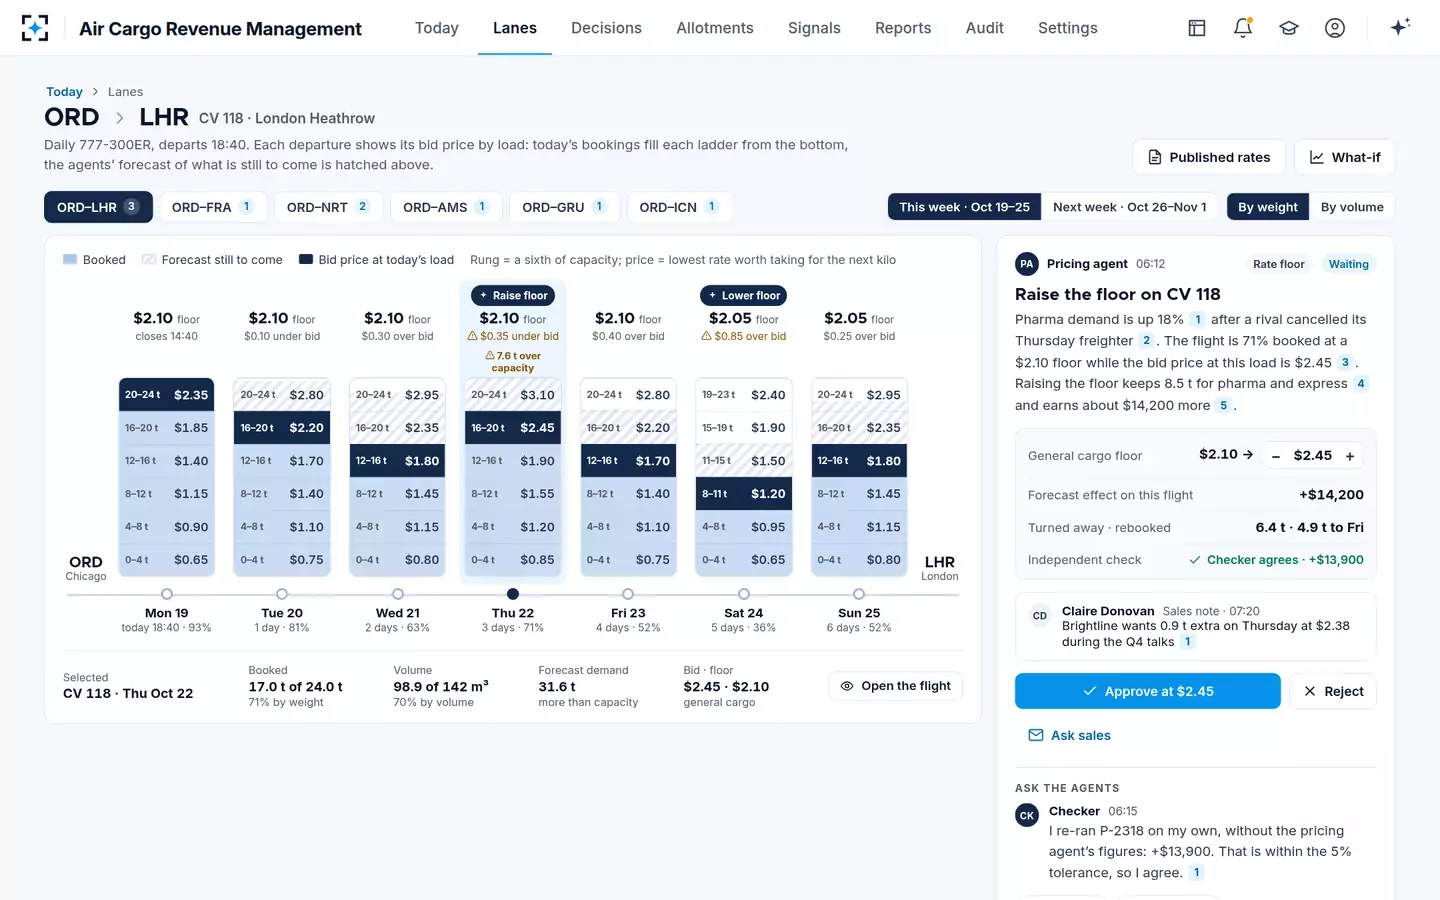Approve the floor at $2.45
Viewport: 1440px width, 900px height.
[x=1148, y=691]
